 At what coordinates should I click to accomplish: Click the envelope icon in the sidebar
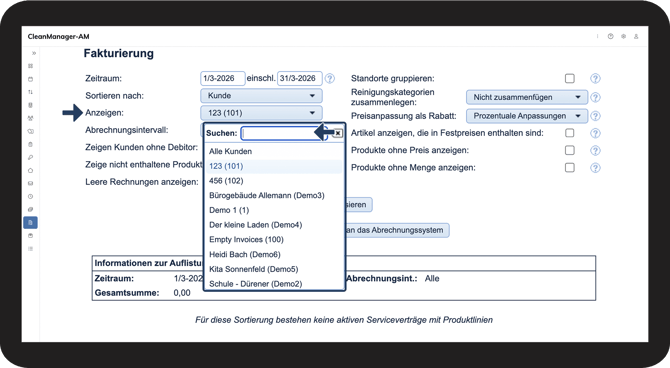pos(30,183)
